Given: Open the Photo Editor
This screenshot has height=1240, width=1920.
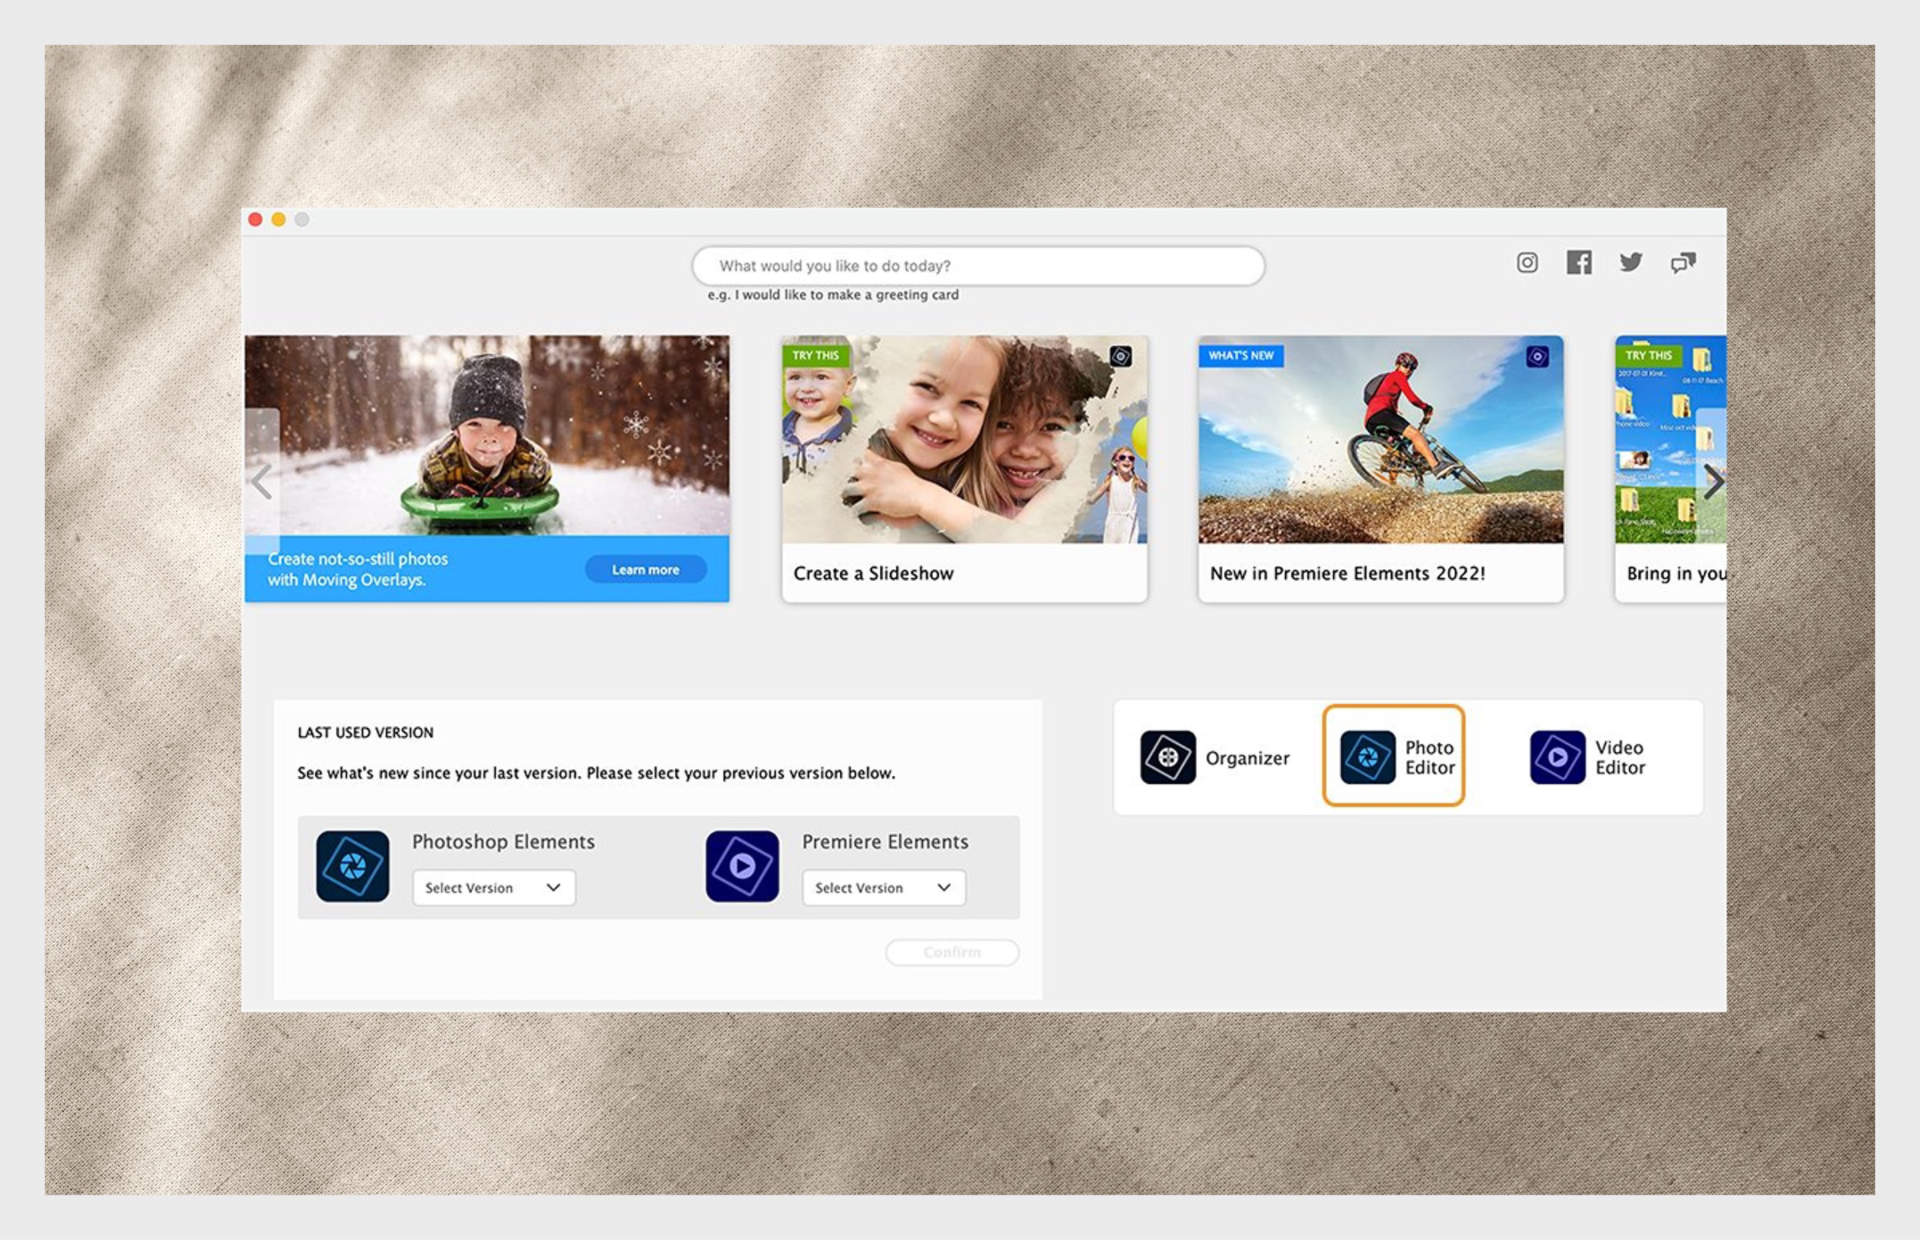Looking at the screenshot, I should (1394, 757).
